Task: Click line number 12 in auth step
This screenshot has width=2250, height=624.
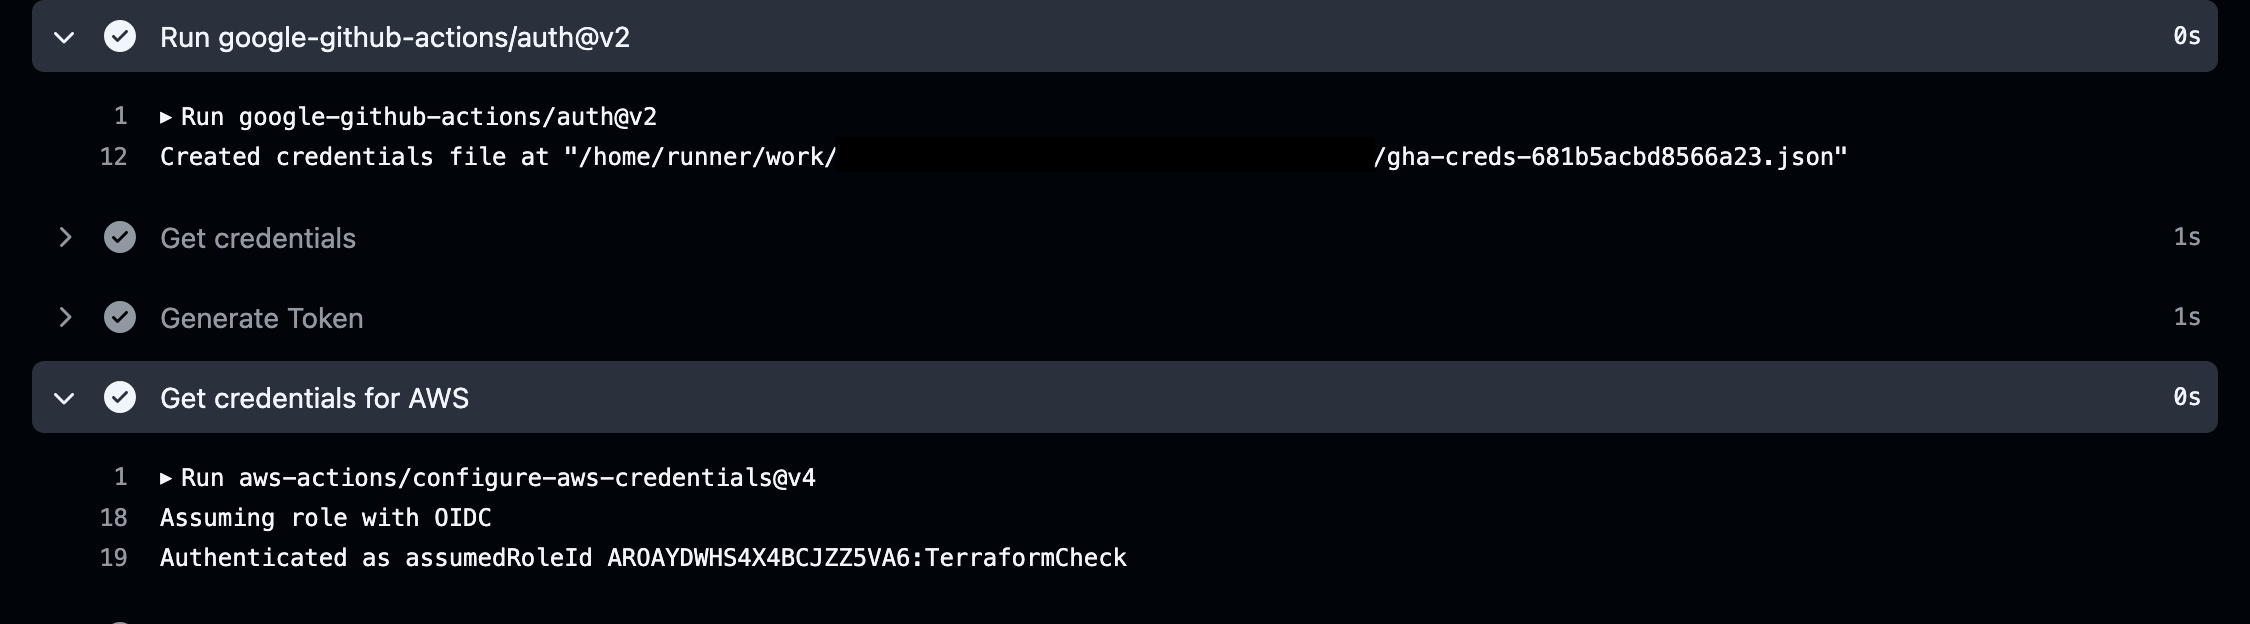Action: [113, 156]
